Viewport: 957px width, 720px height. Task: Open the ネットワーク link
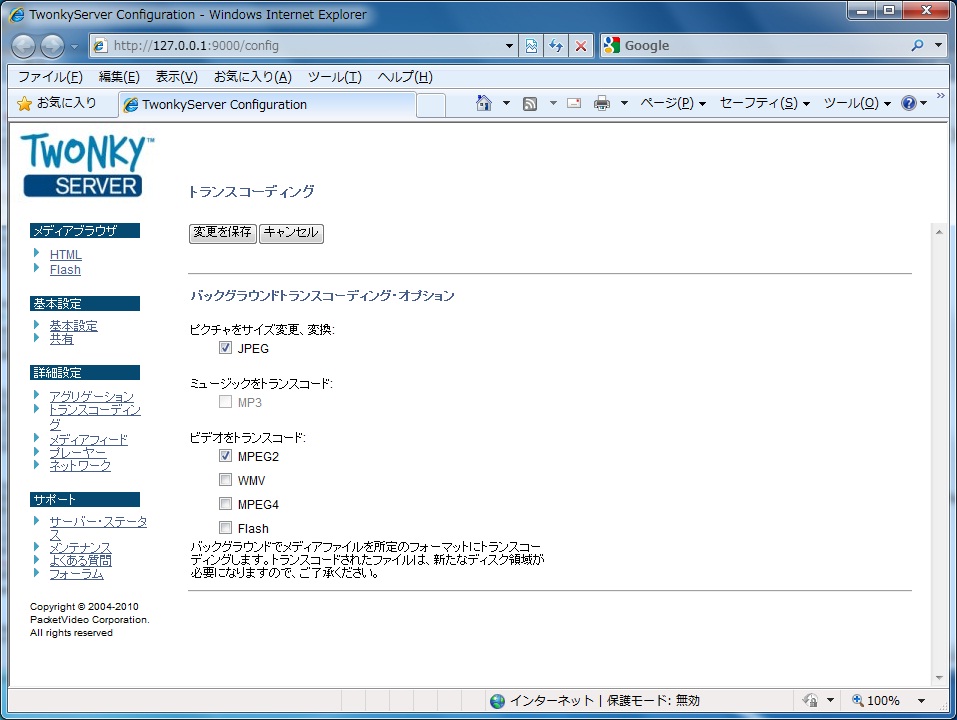coord(80,466)
